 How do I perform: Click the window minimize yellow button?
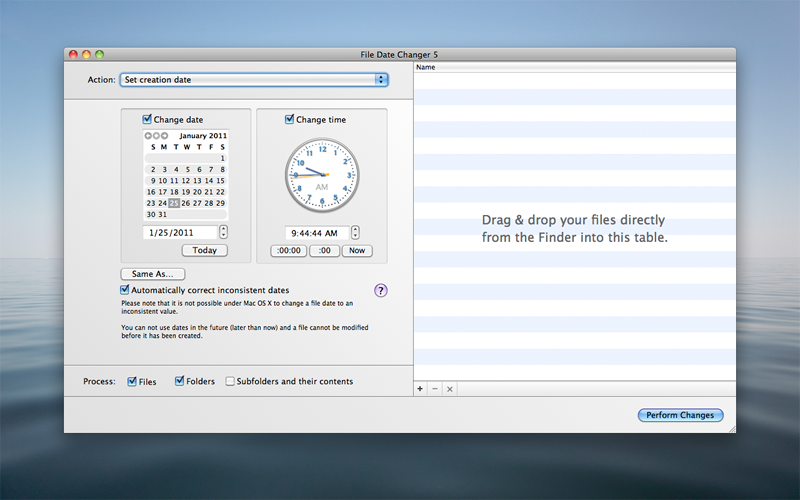[86, 54]
